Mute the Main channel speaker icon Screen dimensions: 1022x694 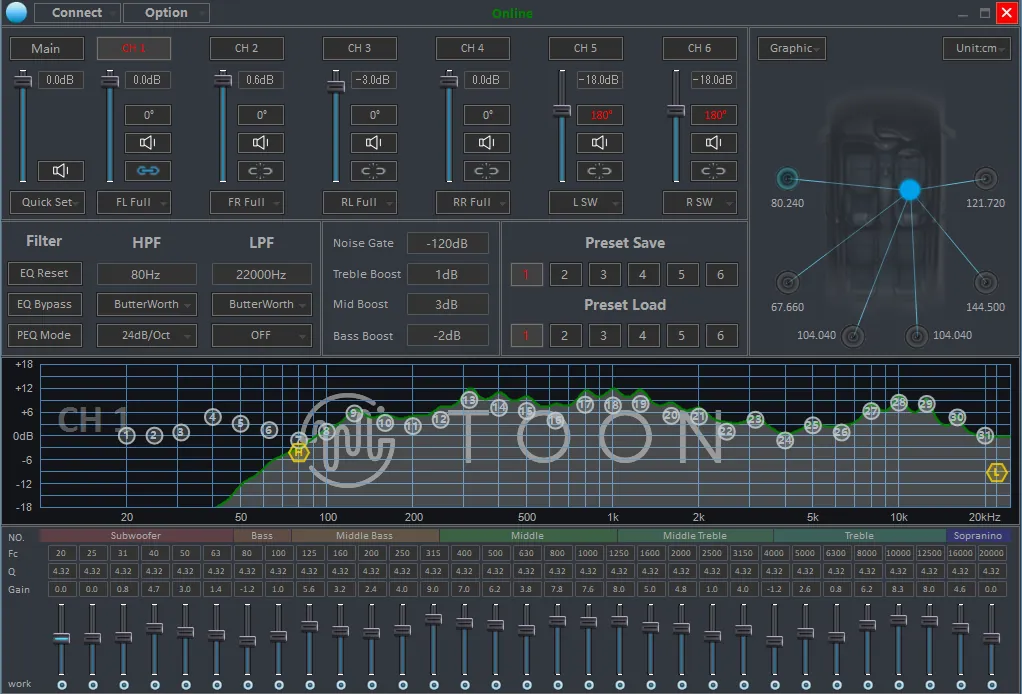pos(60,171)
